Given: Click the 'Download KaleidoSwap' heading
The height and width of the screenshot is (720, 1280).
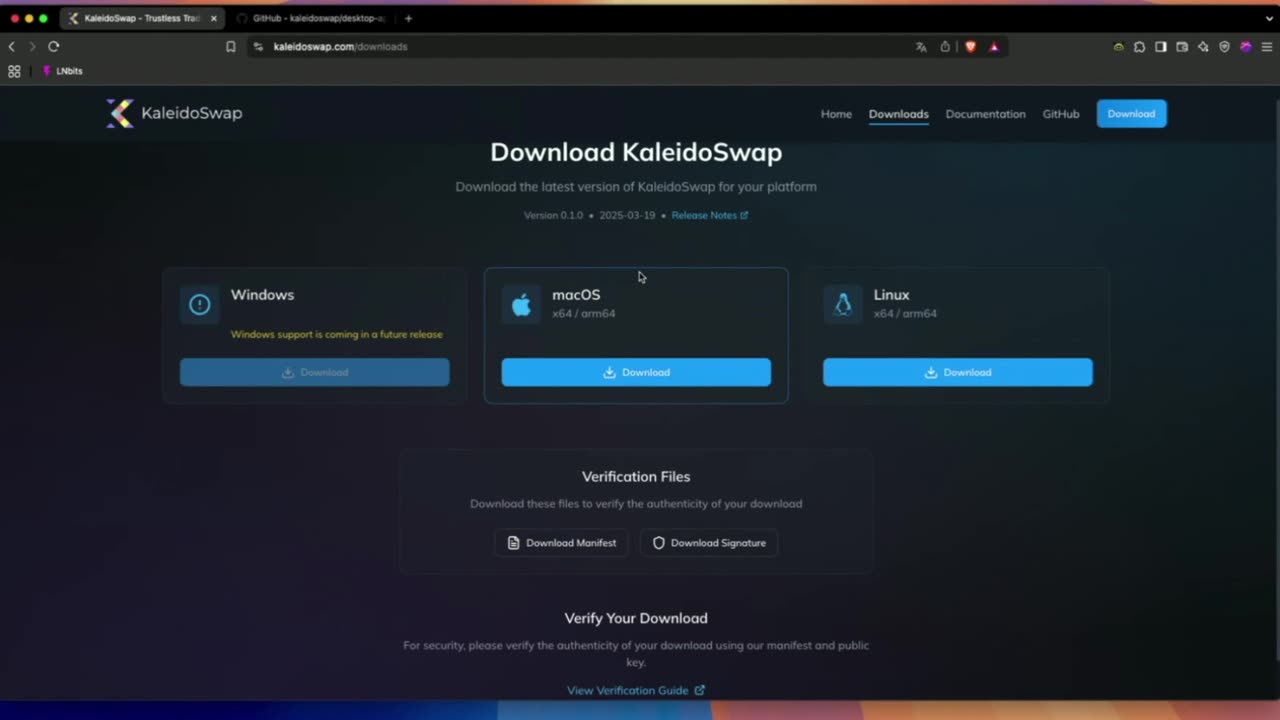Looking at the screenshot, I should coord(636,152).
